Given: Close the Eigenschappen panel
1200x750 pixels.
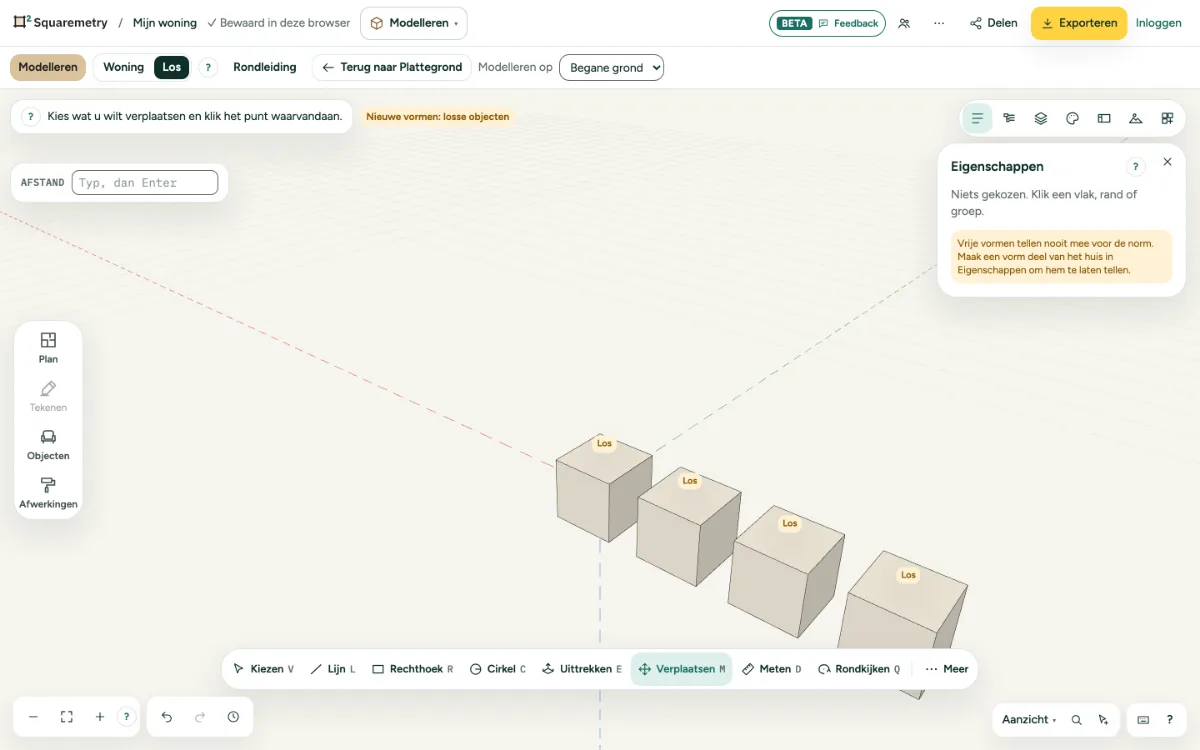Looking at the screenshot, I should 1167,162.
